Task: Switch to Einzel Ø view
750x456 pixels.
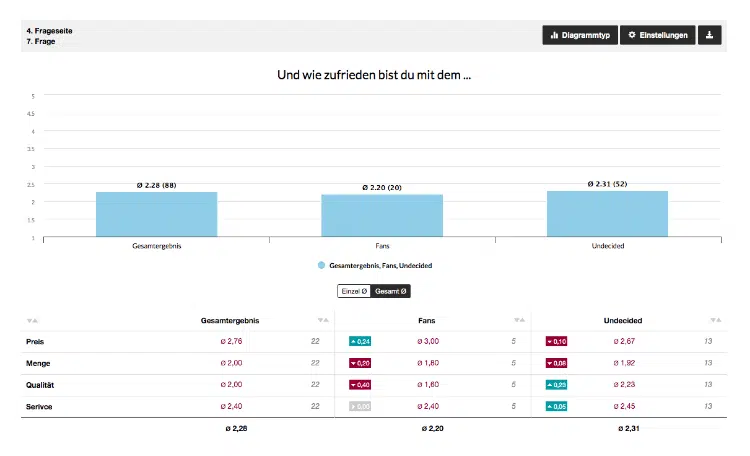Action: point(354,291)
